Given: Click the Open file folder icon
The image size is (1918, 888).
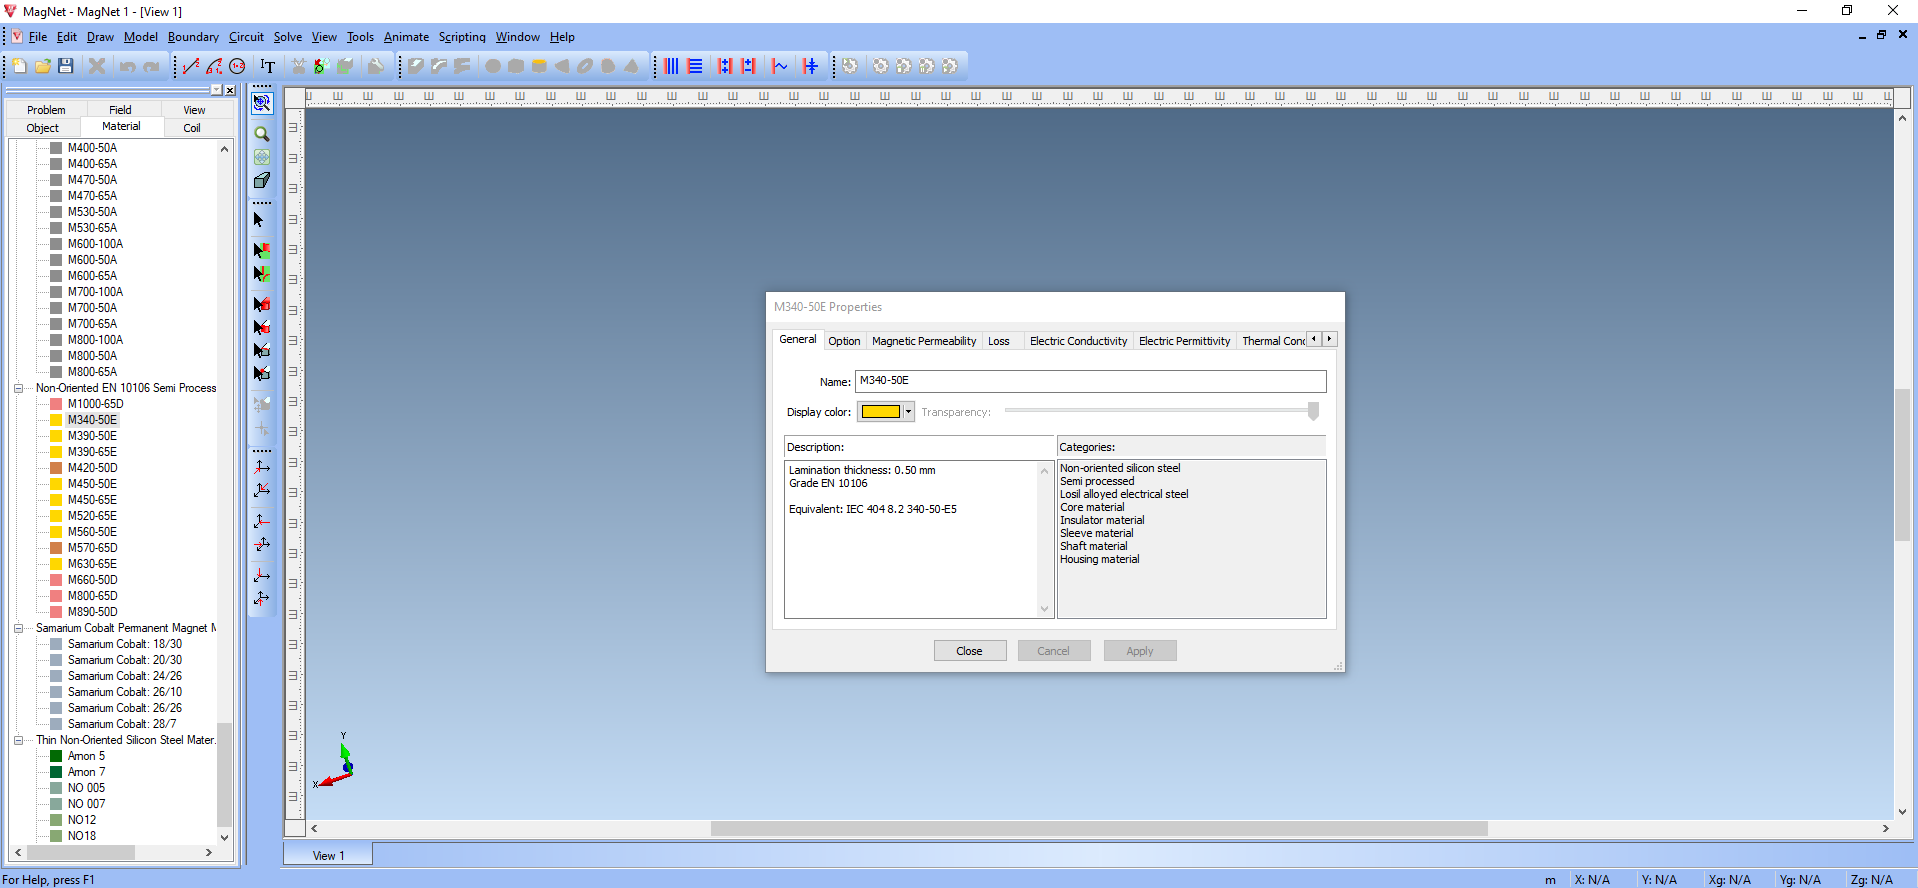Looking at the screenshot, I should (x=42, y=66).
